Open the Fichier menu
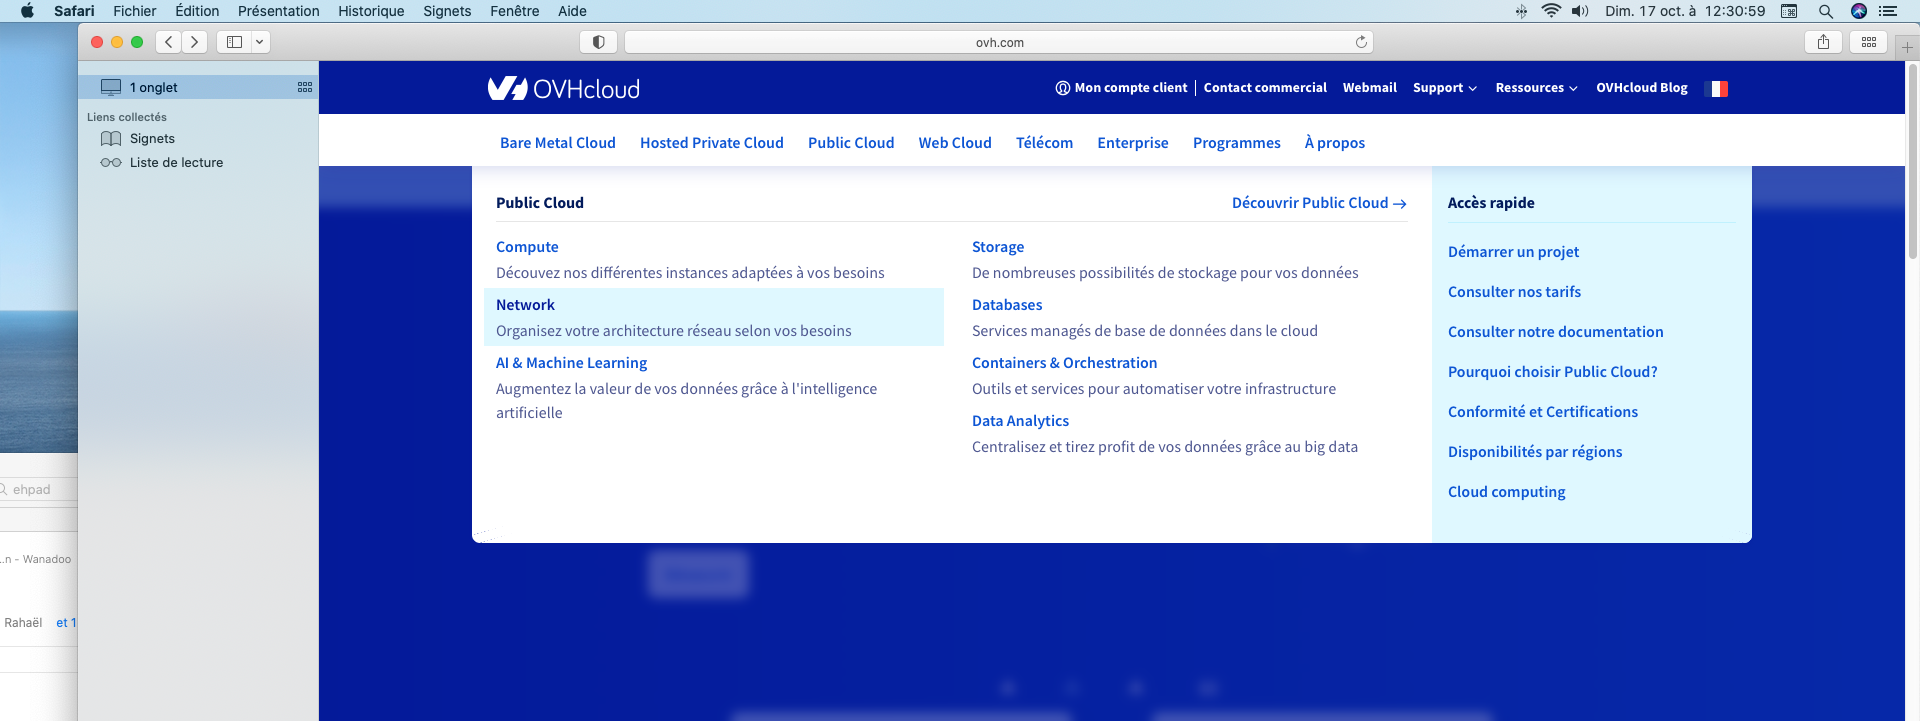This screenshot has width=1920, height=721. (x=135, y=11)
